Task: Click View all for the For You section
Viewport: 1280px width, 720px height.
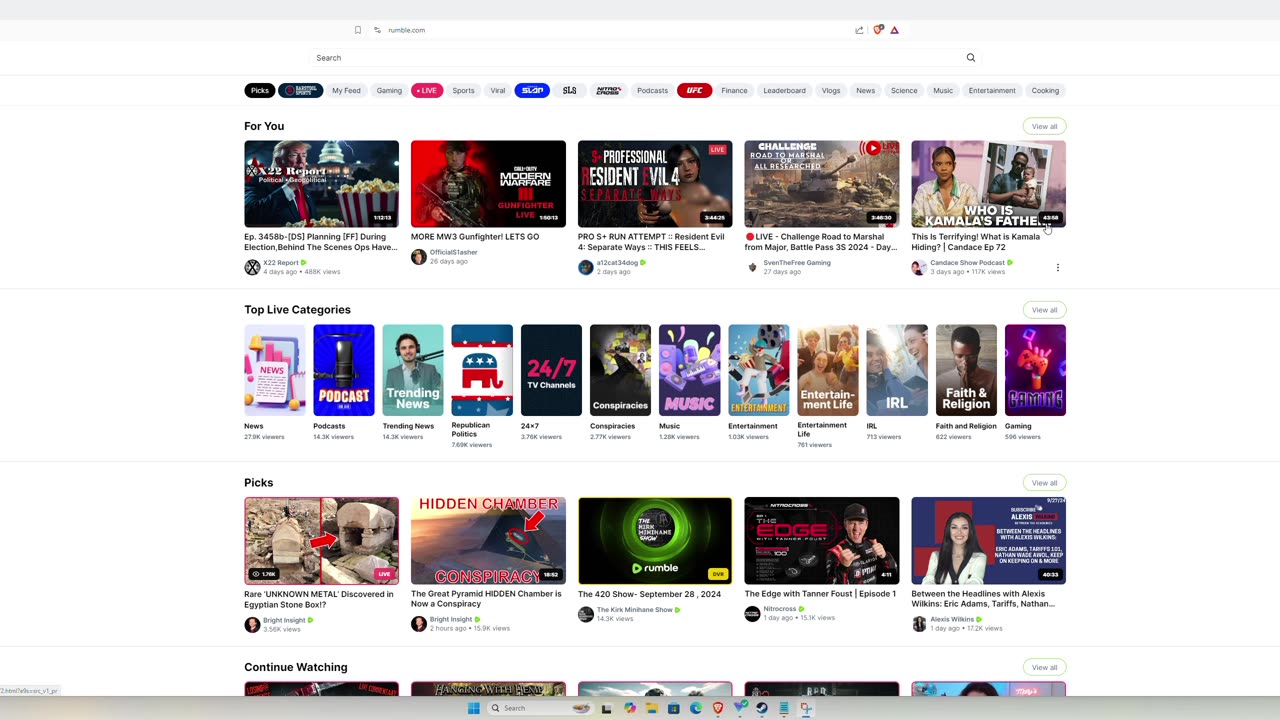Action: 1044,126
